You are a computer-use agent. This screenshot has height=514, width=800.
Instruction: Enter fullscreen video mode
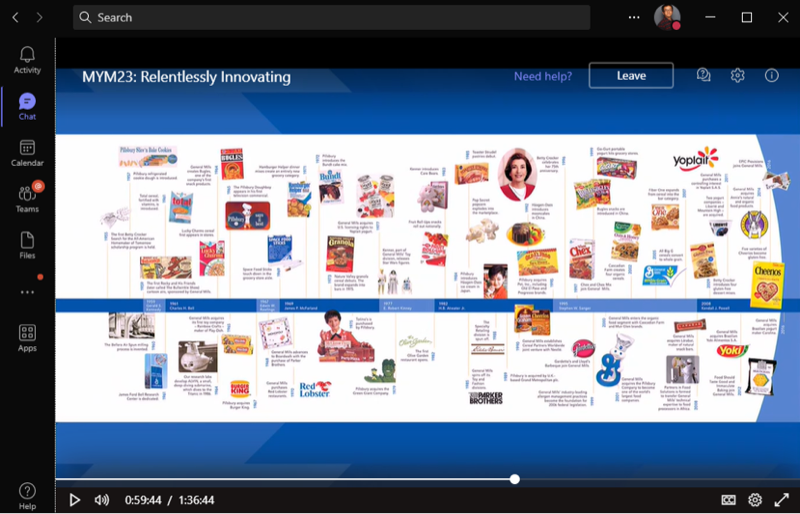click(781, 500)
